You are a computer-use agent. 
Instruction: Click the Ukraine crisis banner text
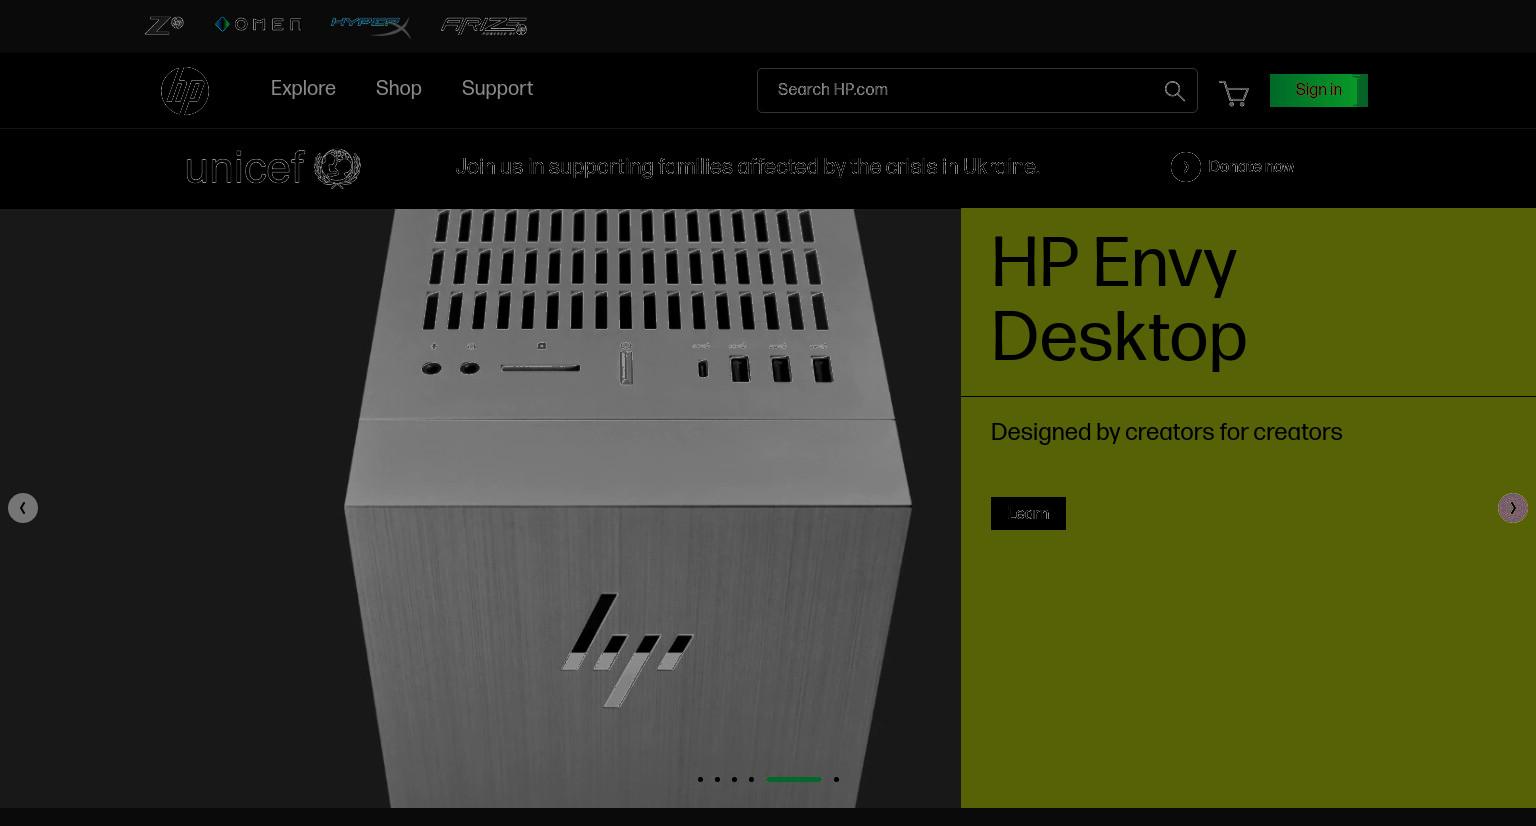[748, 167]
